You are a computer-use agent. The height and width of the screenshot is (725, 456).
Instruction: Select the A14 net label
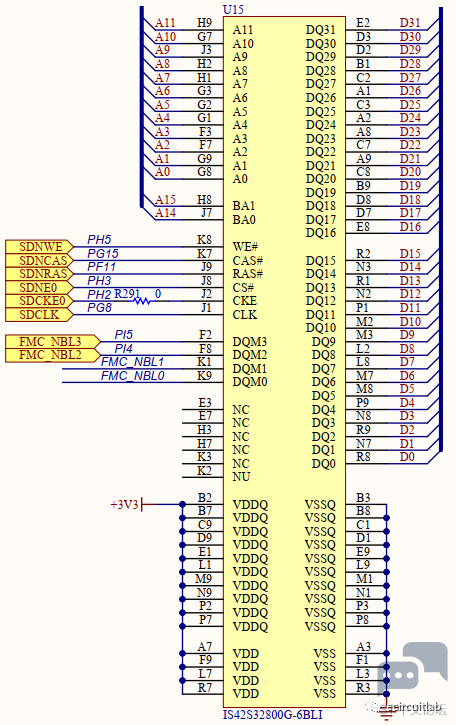tap(165, 213)
